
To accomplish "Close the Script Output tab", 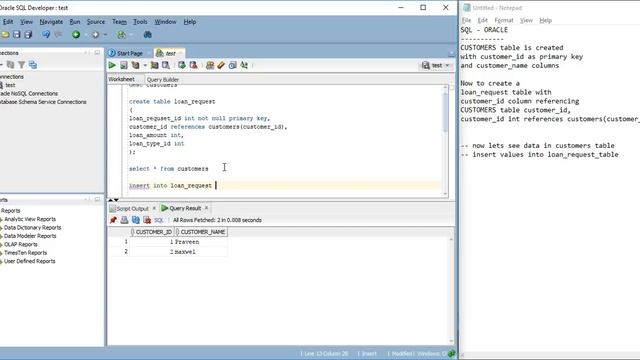I will [154, 208].
